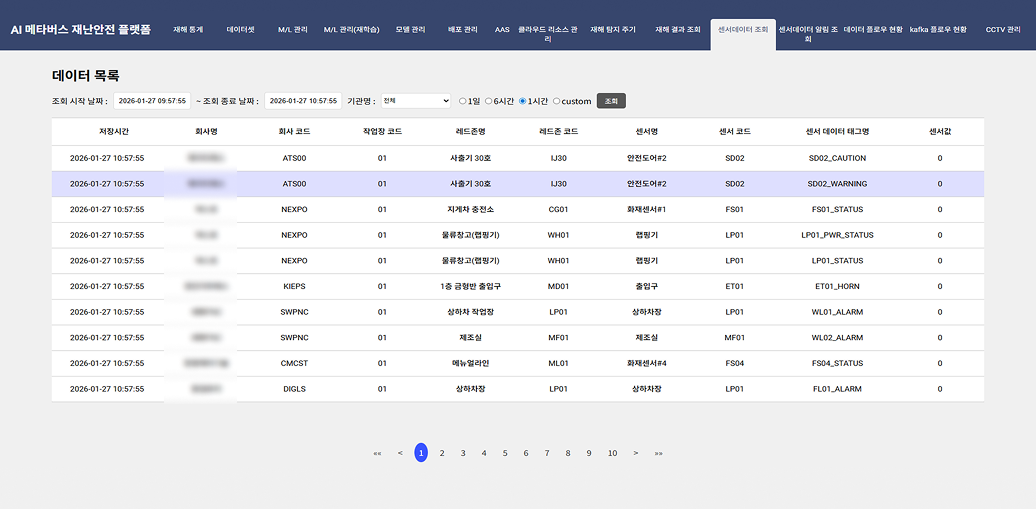Go to pagination page 8
1036x509 pixels.
click(x=568, y=453)
